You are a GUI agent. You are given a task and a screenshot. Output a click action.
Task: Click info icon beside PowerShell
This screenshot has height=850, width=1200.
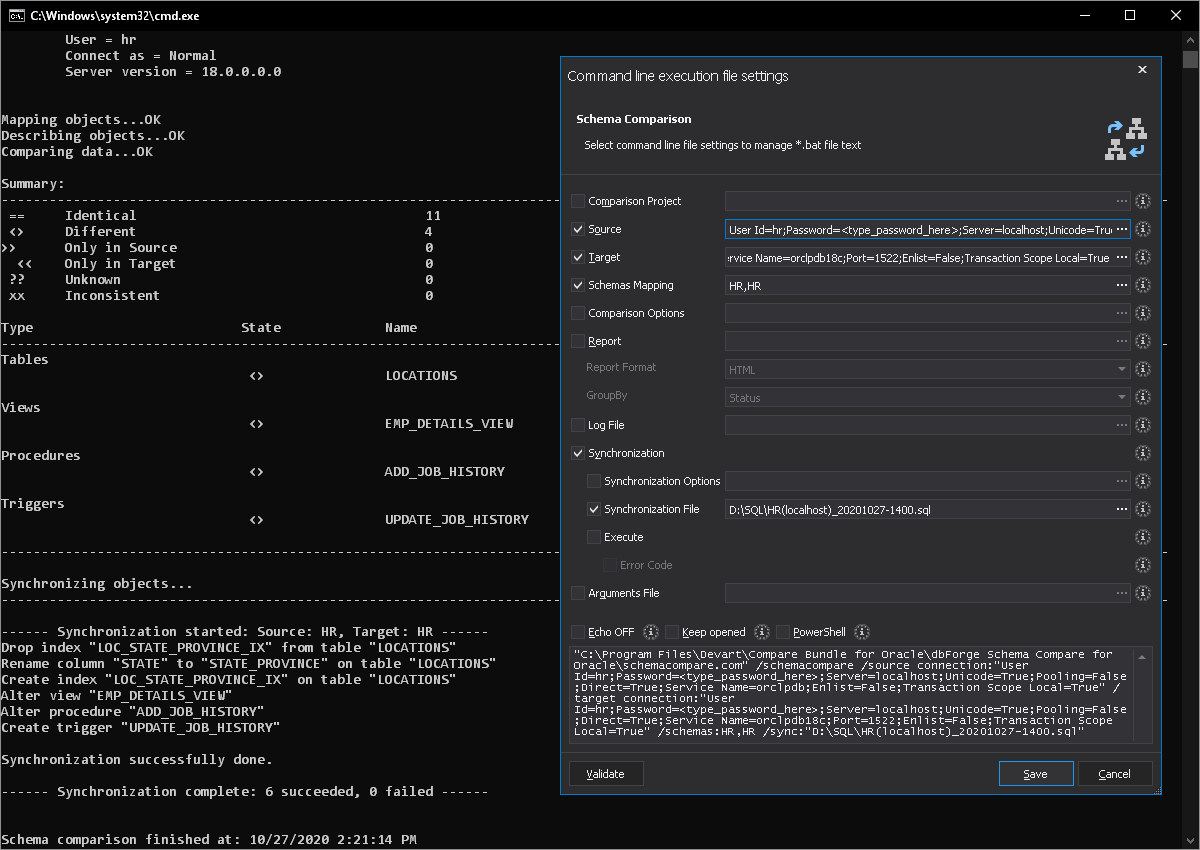[862, 632]
